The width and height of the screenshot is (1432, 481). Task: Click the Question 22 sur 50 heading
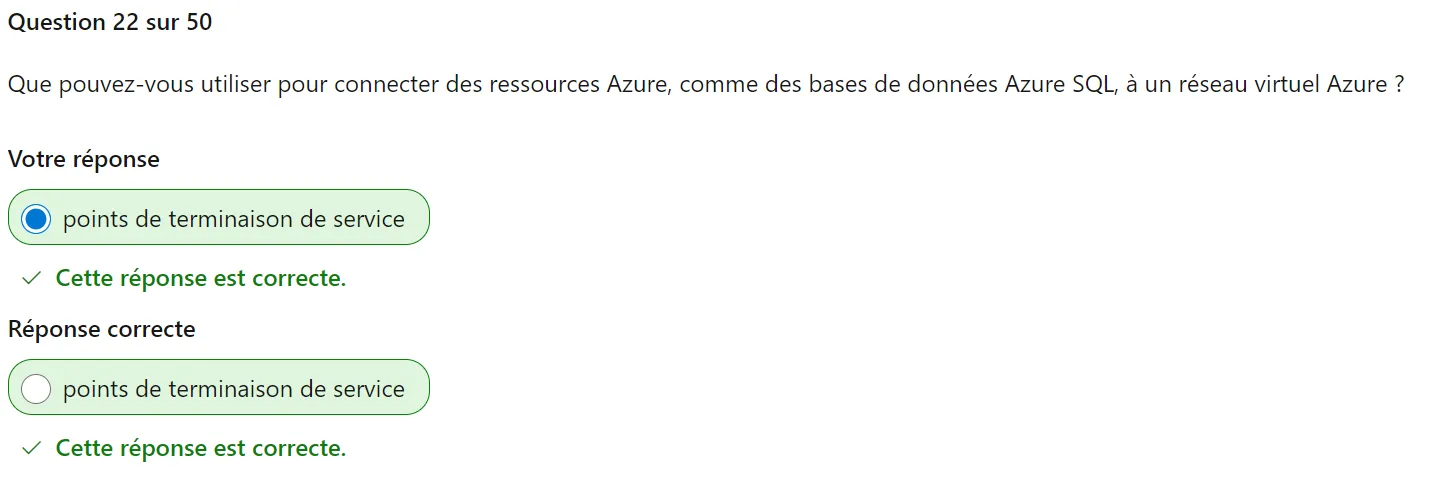point(110,22)
